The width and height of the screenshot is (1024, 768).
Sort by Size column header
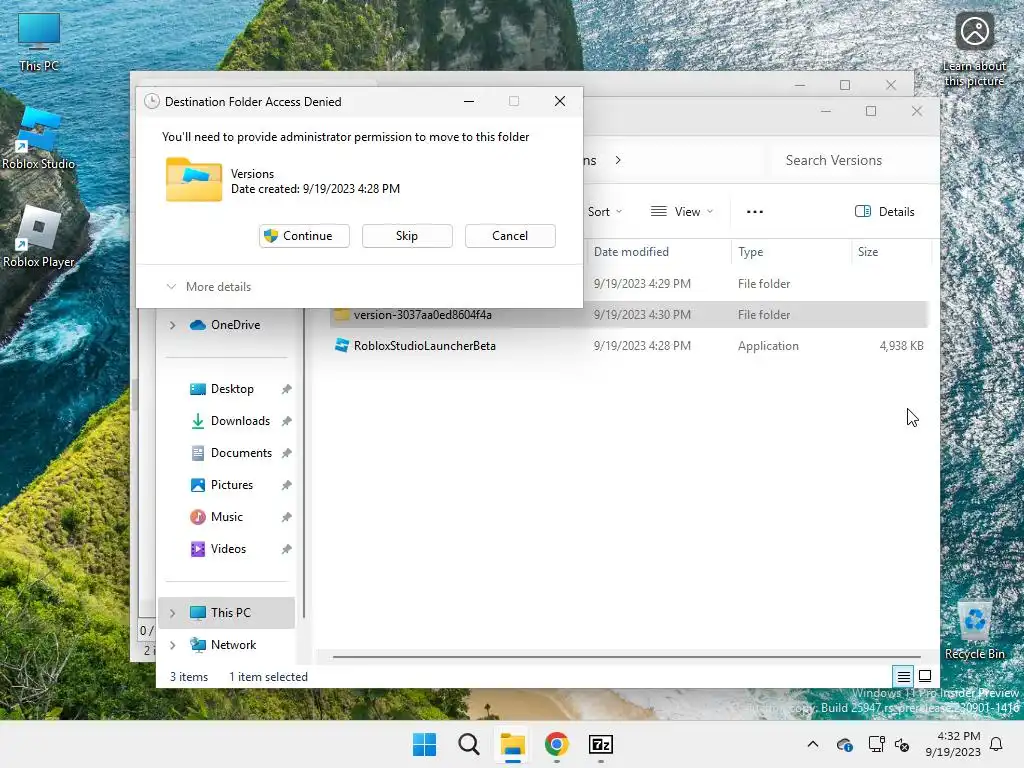pyautogui.click(x=890, y=252)
